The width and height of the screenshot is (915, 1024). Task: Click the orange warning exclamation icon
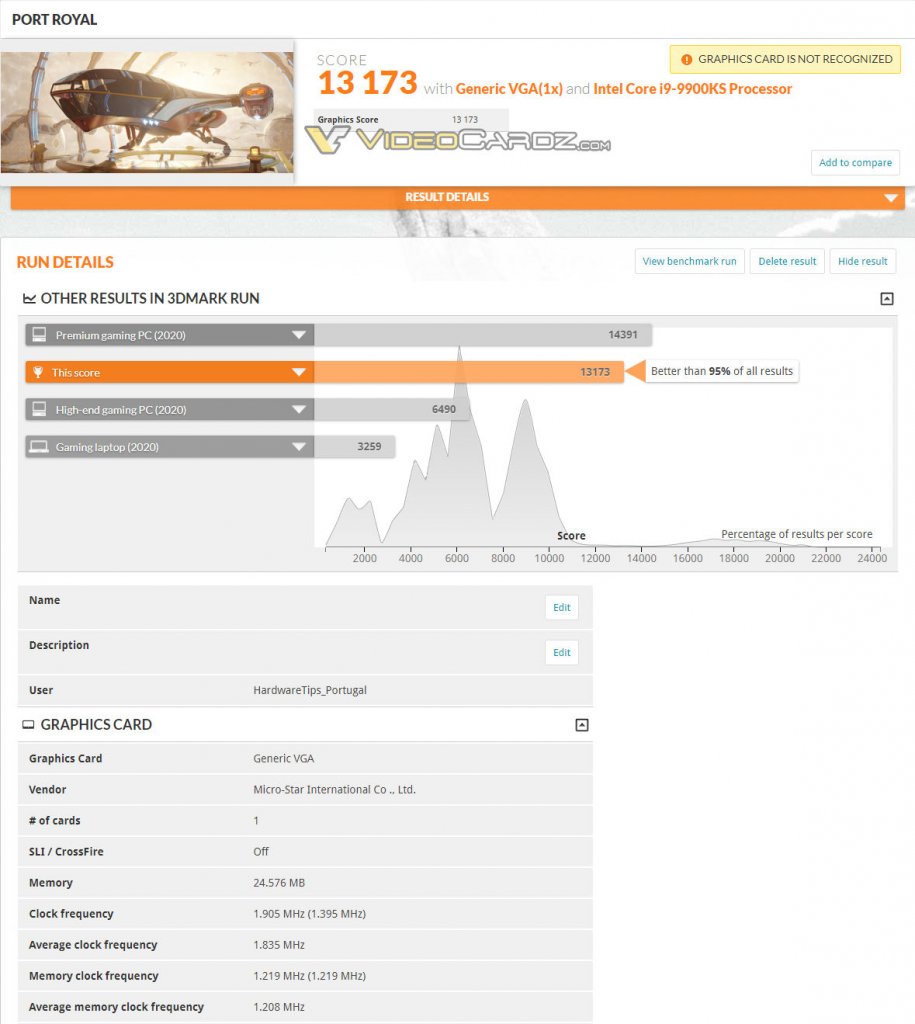click(686, 59)
